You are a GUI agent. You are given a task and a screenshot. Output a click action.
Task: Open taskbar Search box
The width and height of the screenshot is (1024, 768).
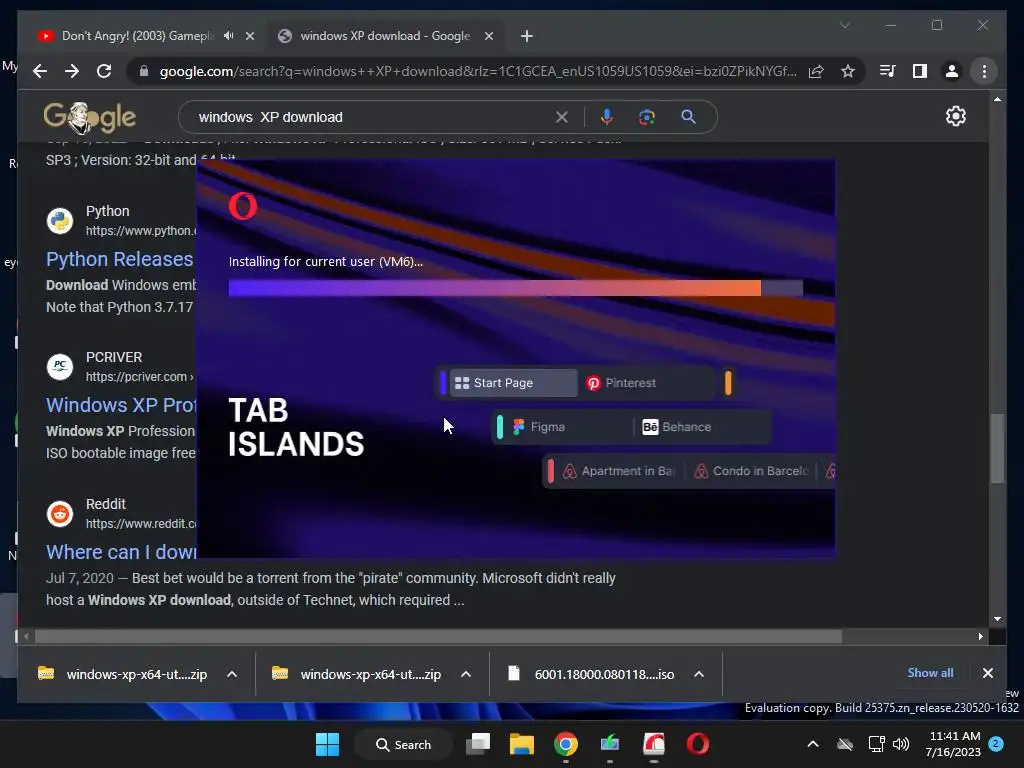click(404, 744)
